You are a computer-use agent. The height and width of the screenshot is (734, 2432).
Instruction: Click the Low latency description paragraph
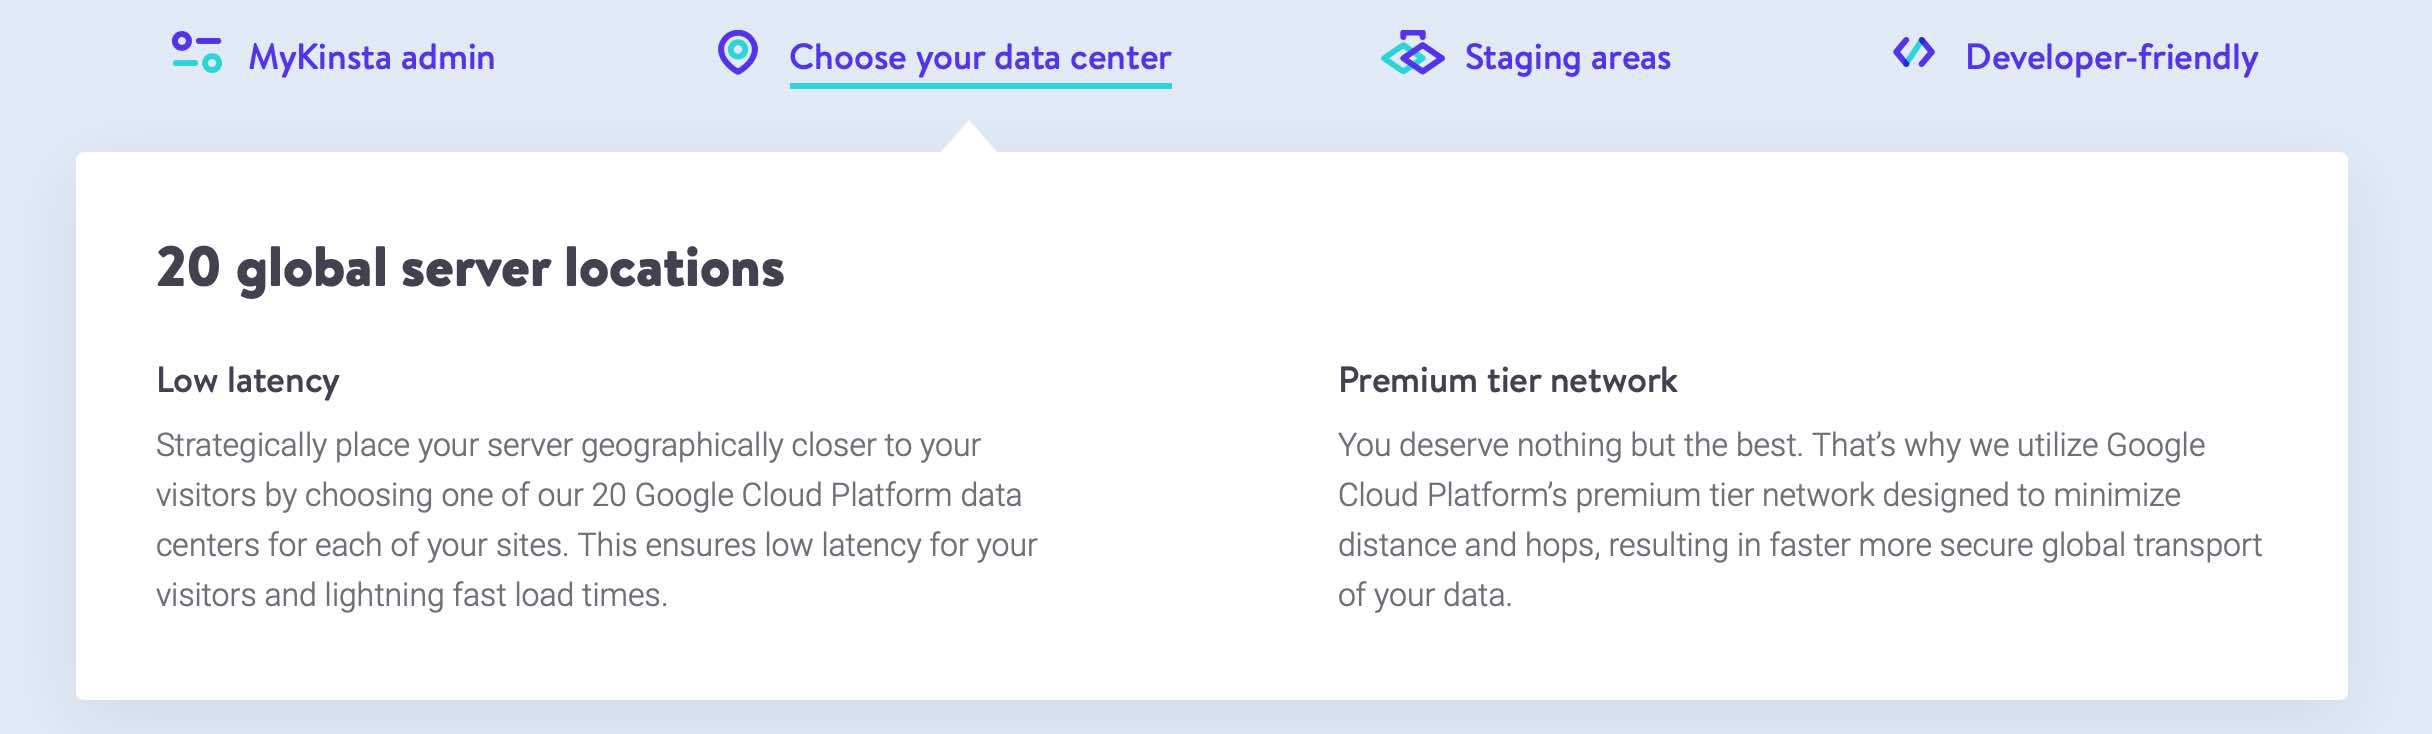point(597,520)
